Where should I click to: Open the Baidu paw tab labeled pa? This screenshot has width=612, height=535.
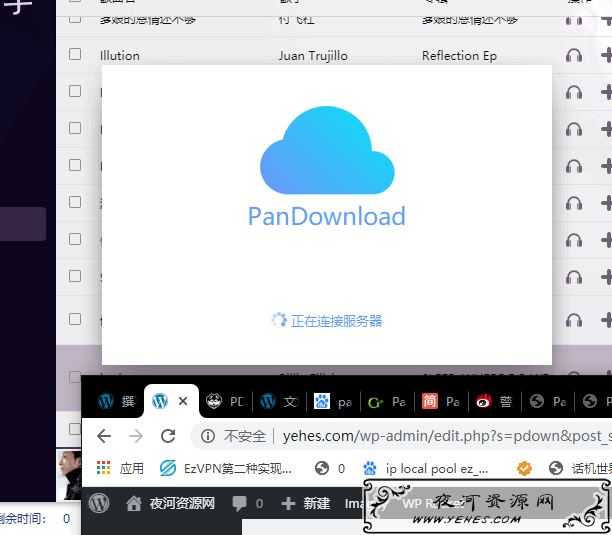333,401
